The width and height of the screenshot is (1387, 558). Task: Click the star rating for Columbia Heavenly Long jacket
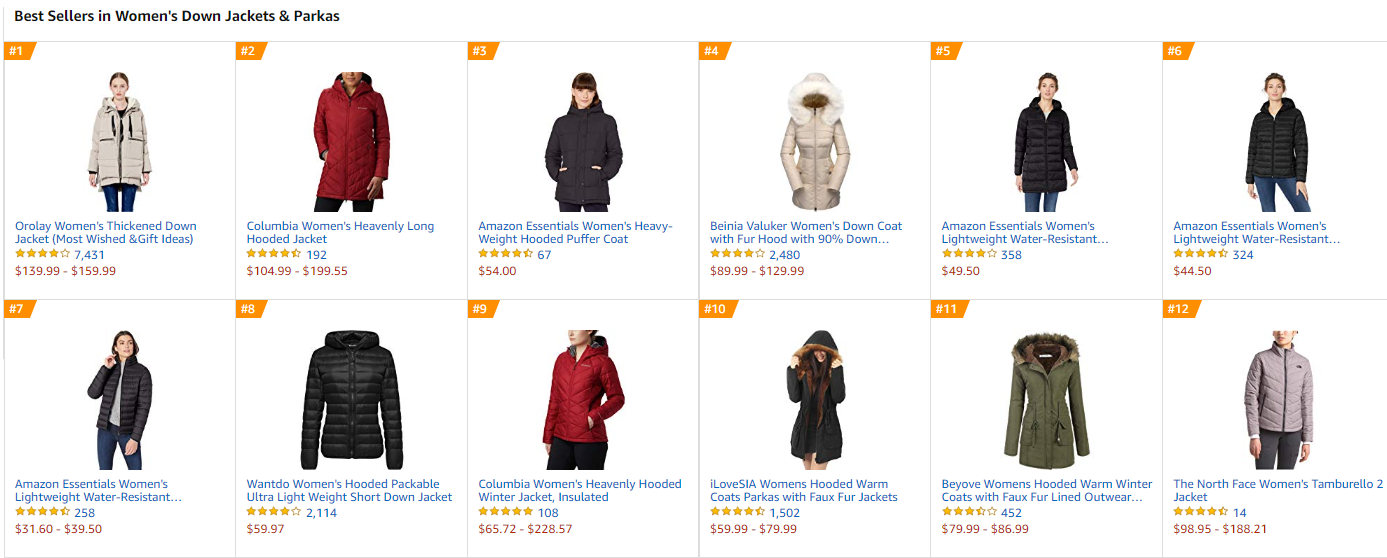[274, 255]
